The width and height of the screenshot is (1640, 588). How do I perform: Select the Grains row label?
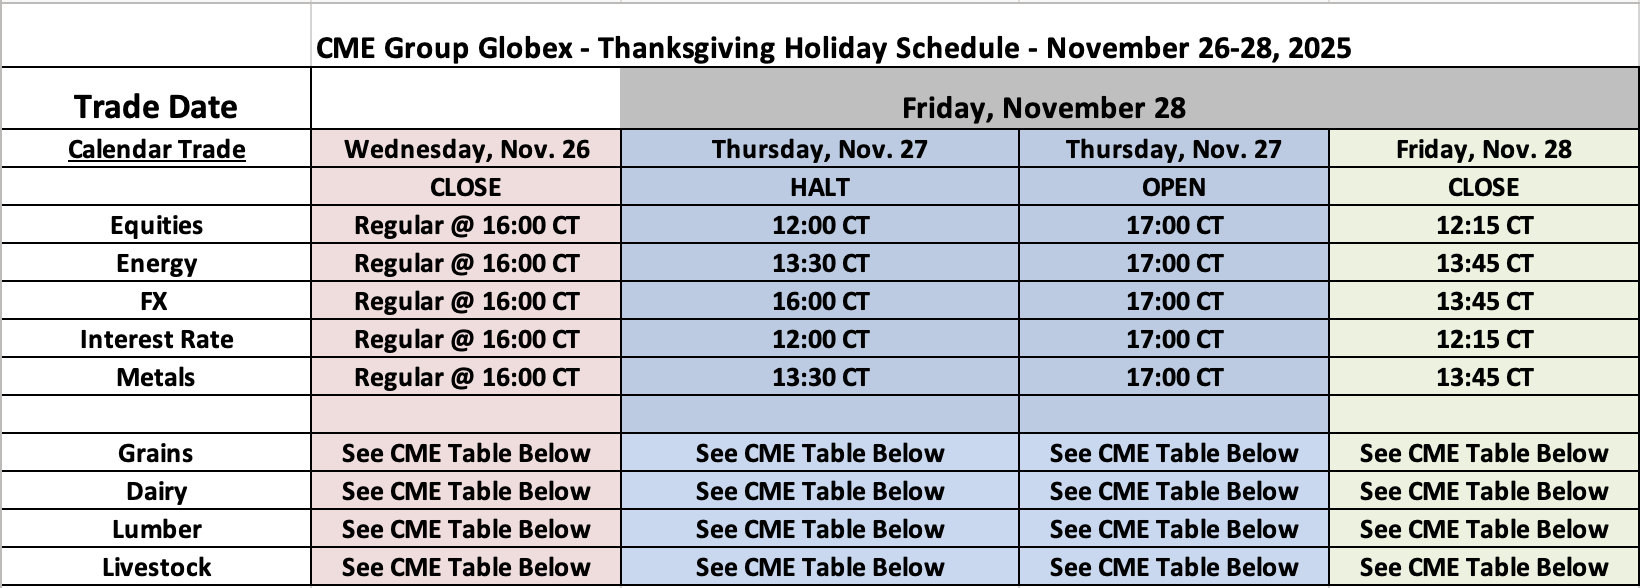(x=156, y=453)
